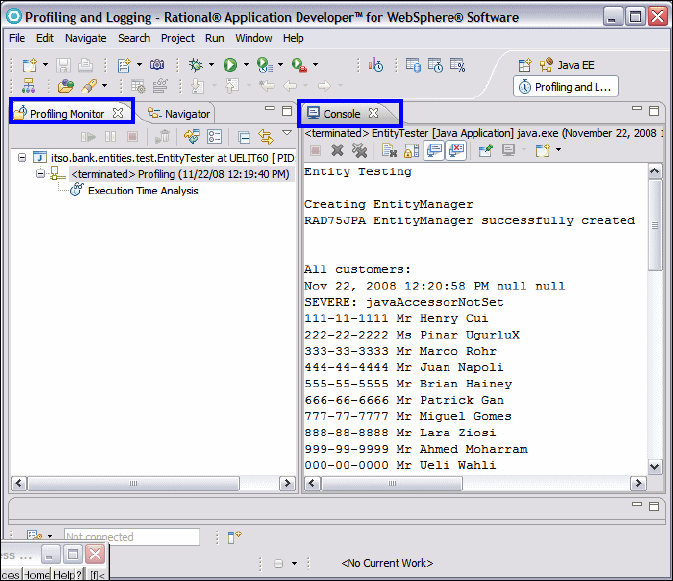Viewport: 673px width, 581px height.
Task: Click the camera snapshot toolbar icon
Action: pos(157,65)
